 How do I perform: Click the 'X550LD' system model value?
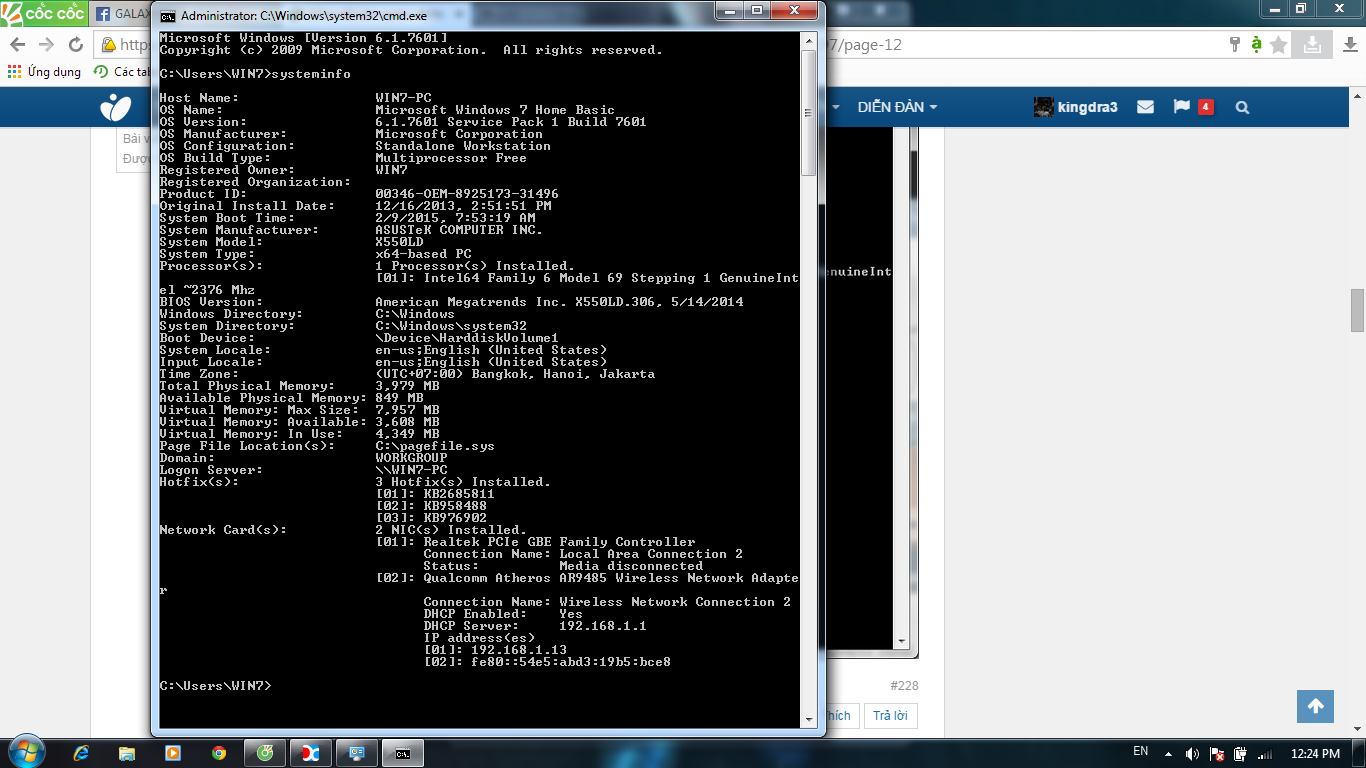[399, 242]
